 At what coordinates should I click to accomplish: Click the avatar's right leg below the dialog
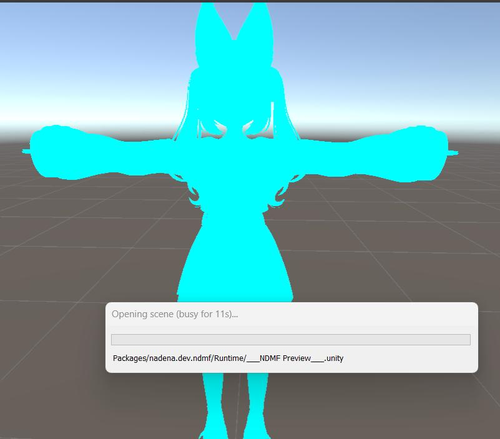point(257,405)
